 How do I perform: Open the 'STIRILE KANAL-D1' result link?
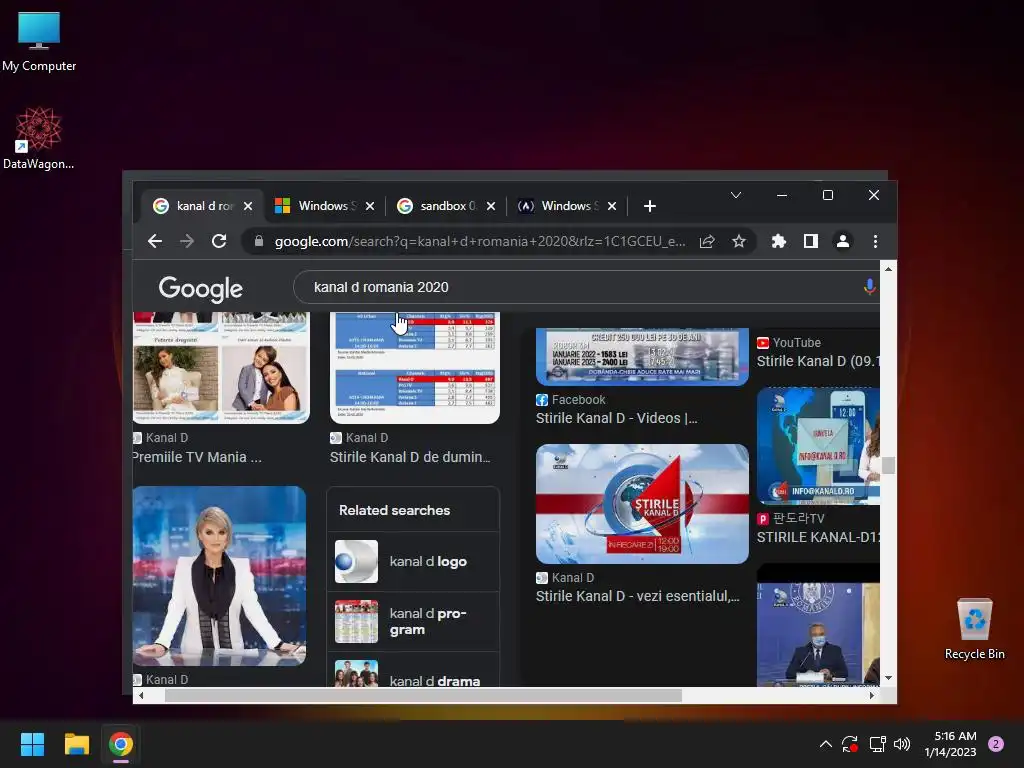point(818,537)
